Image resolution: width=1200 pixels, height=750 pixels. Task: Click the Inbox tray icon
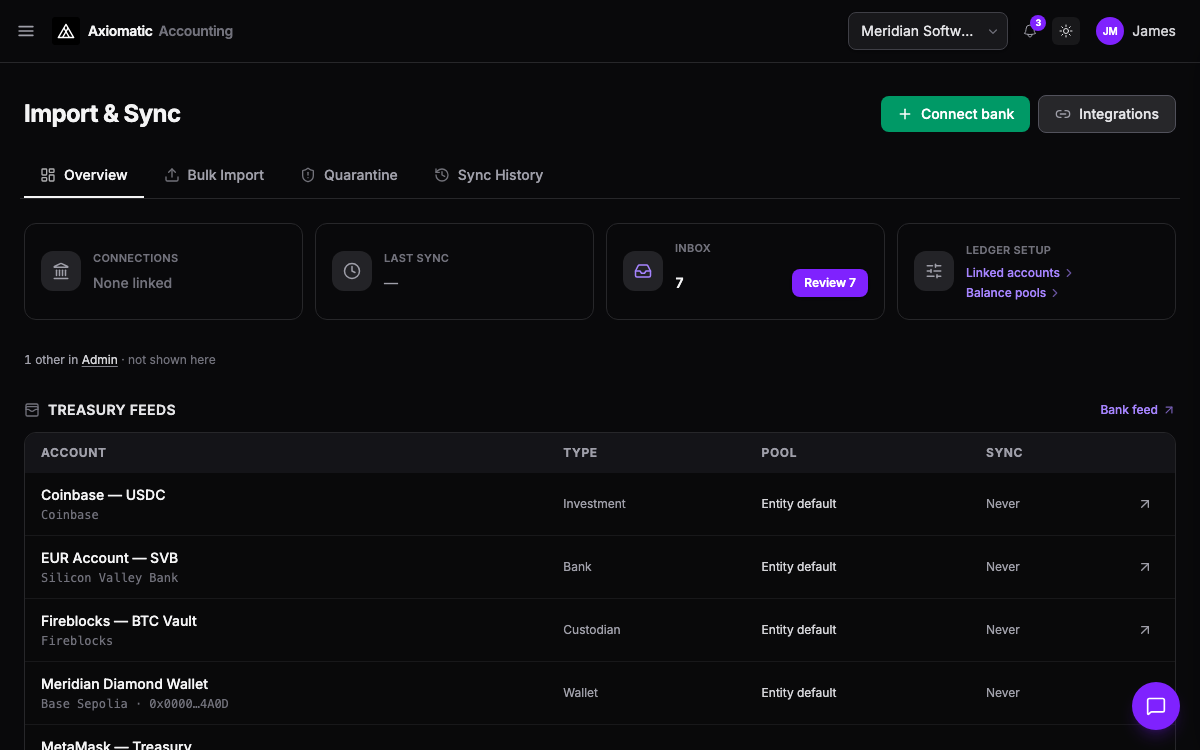(643, 271)
